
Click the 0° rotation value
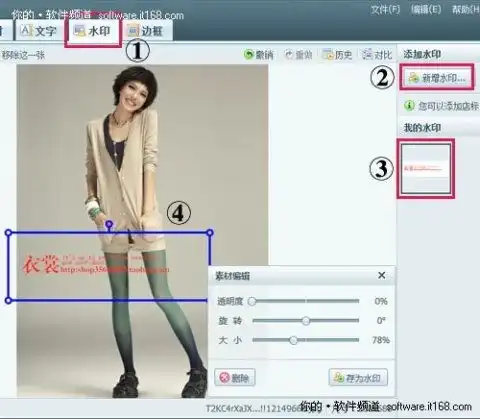[x=381, y=321]
